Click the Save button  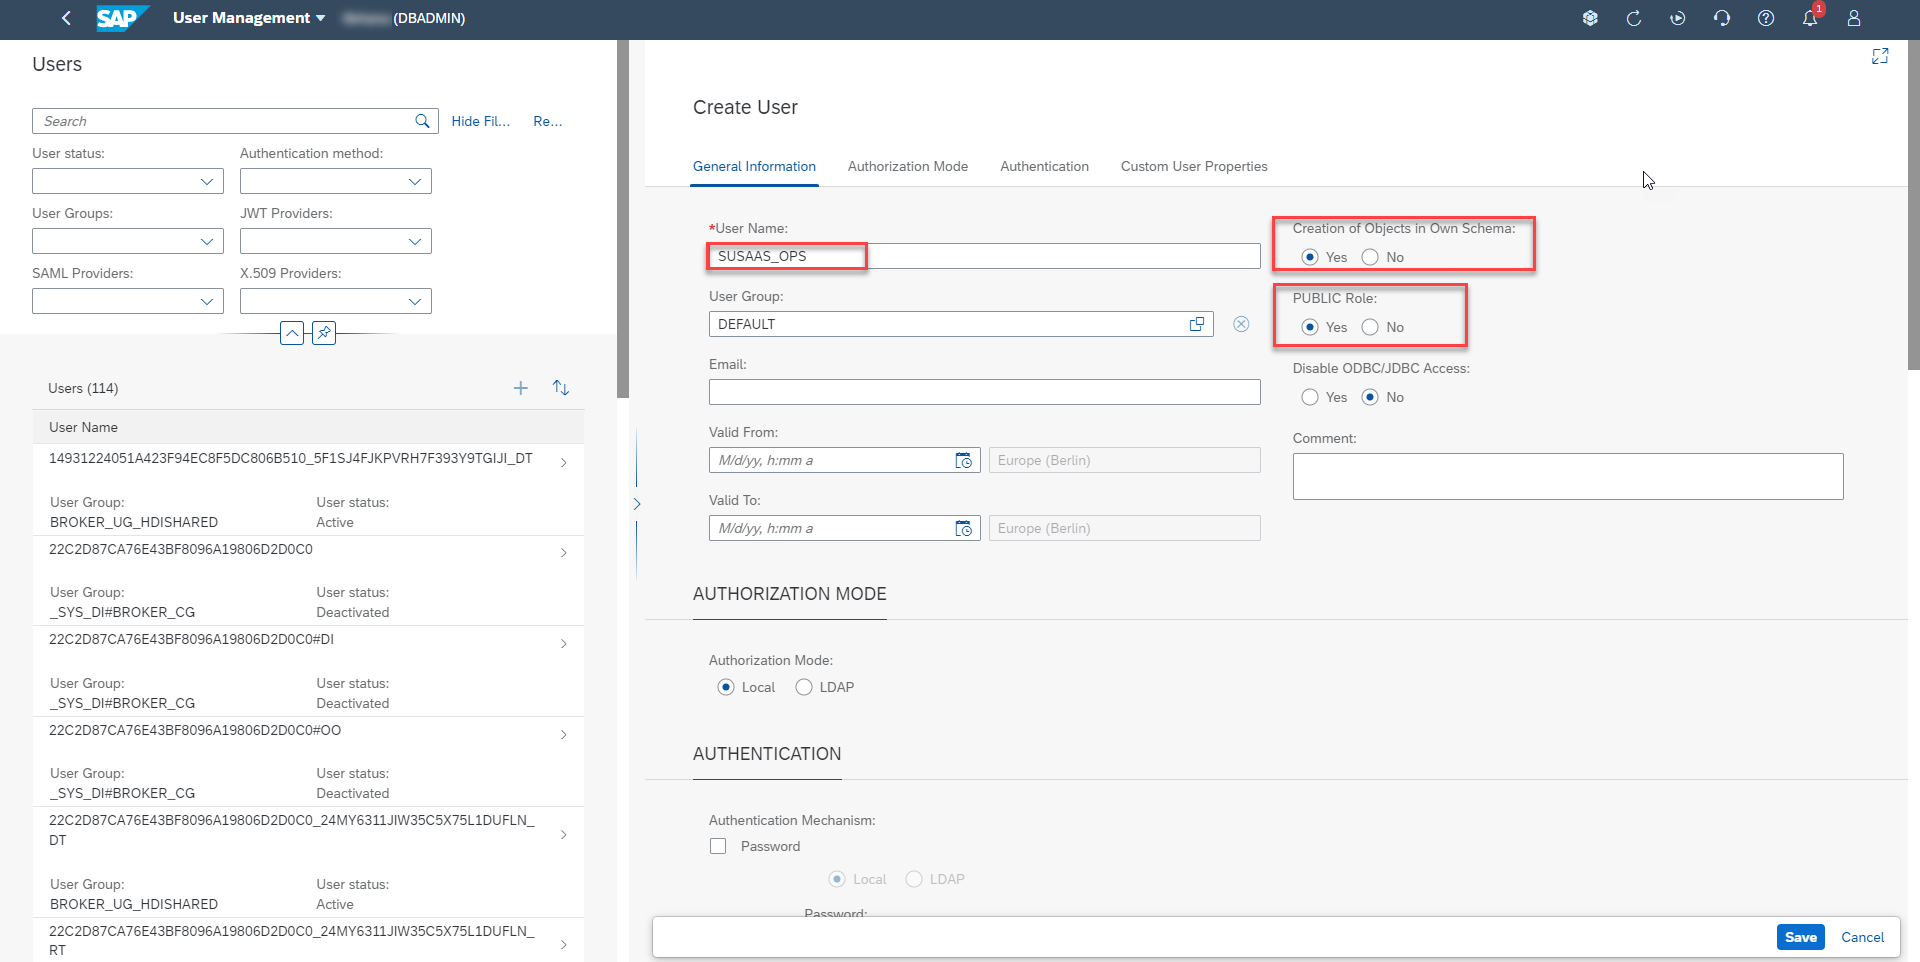[x=1801, y=937]
